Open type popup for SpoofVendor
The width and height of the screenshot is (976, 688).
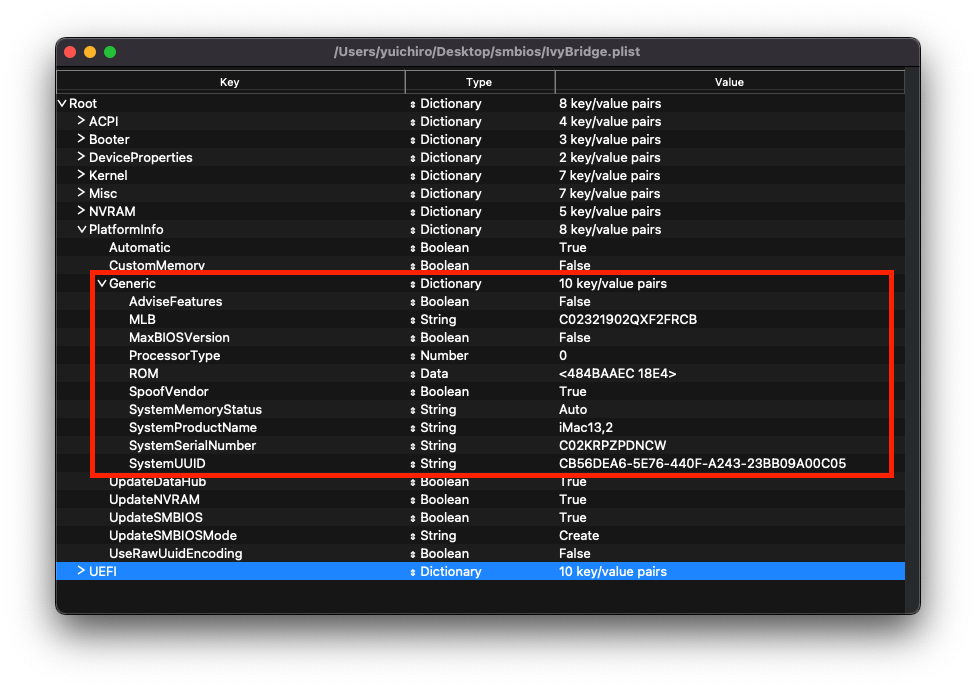click(413, 392)
